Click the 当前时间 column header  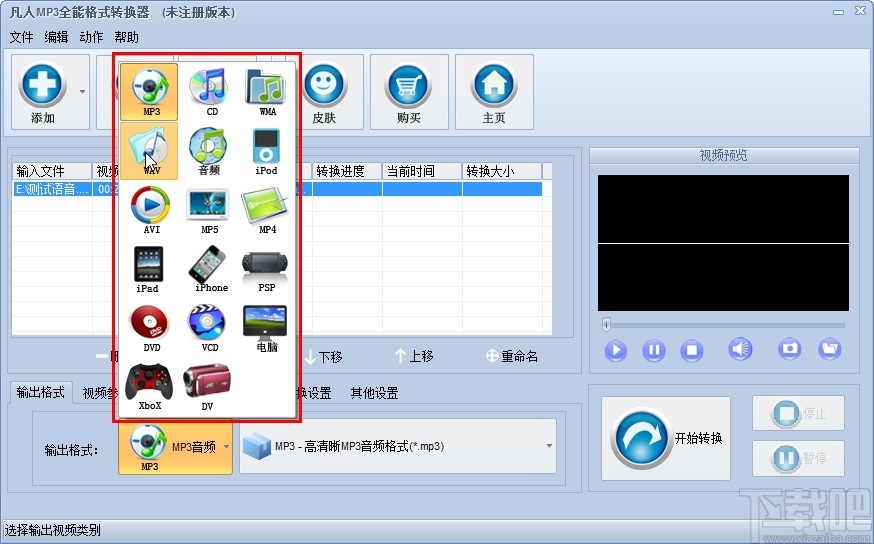pyautogui.click(x=422, y=171)
